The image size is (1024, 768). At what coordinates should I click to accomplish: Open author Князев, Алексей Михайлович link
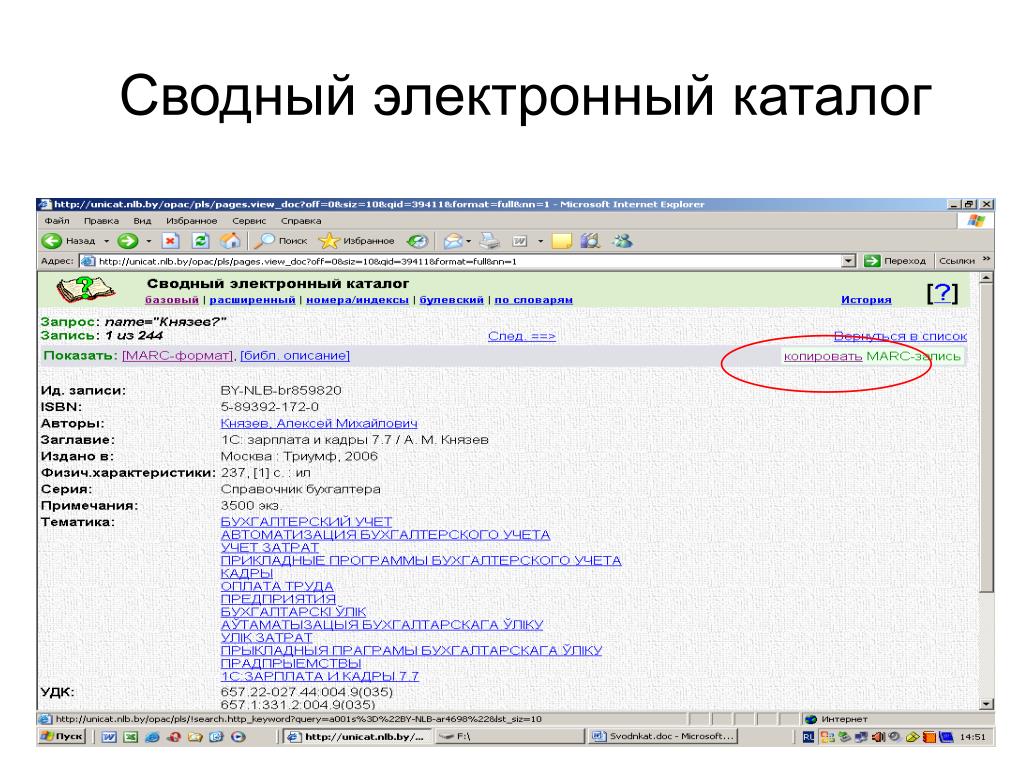tap(319, 423)
